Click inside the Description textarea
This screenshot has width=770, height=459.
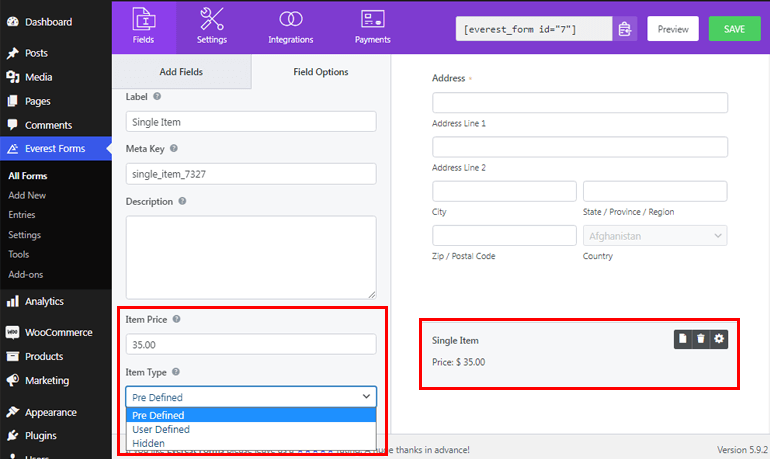pos(251,257)
